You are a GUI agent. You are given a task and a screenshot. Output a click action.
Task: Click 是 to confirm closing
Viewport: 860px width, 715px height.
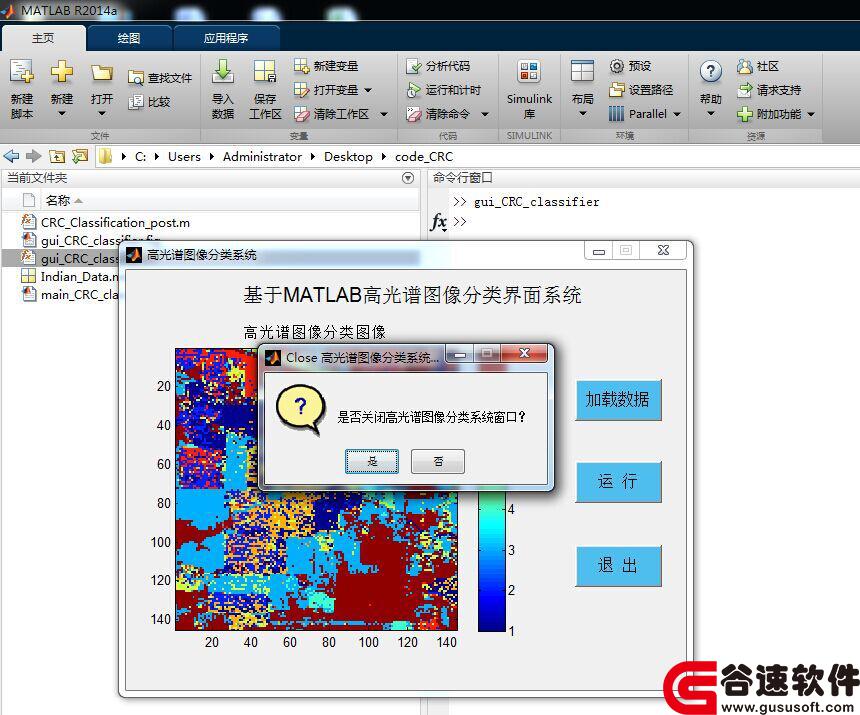click(x=372, y=461)
